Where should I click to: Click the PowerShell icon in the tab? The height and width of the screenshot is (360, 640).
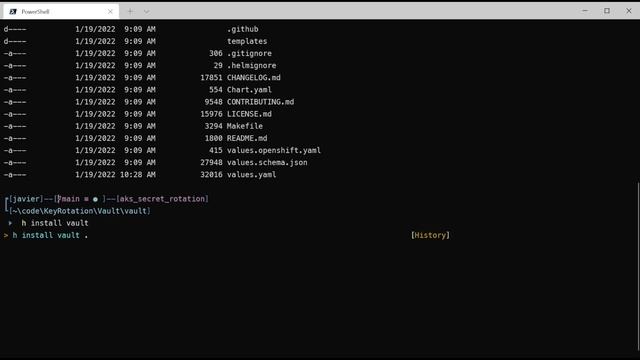pyautogui.click(x=13, y=11)
